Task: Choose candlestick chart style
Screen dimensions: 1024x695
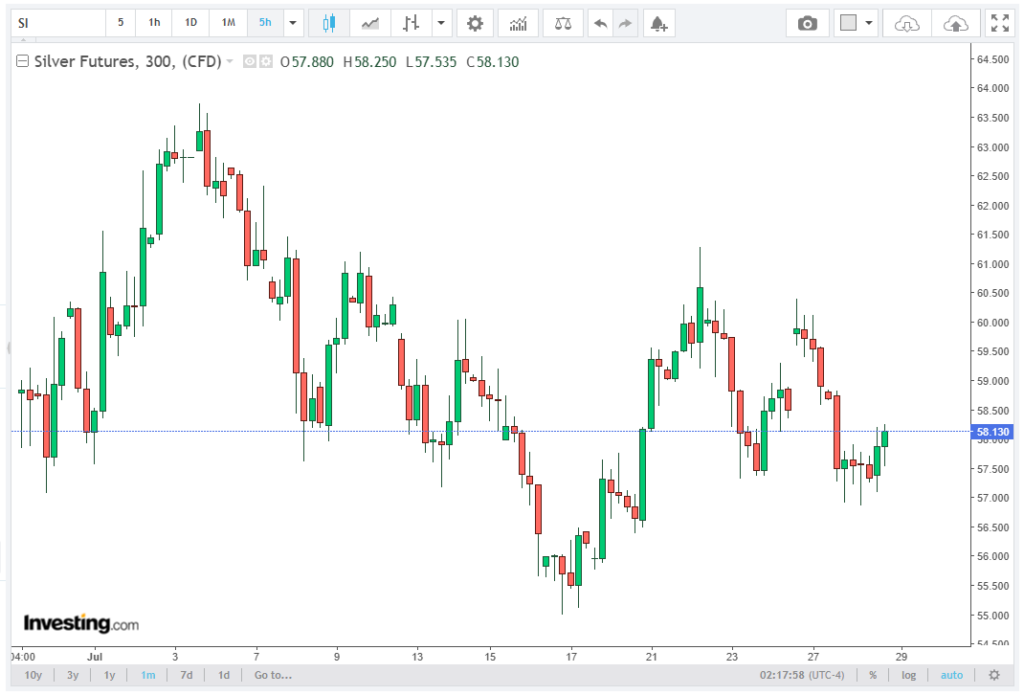Action: point(328,24)
